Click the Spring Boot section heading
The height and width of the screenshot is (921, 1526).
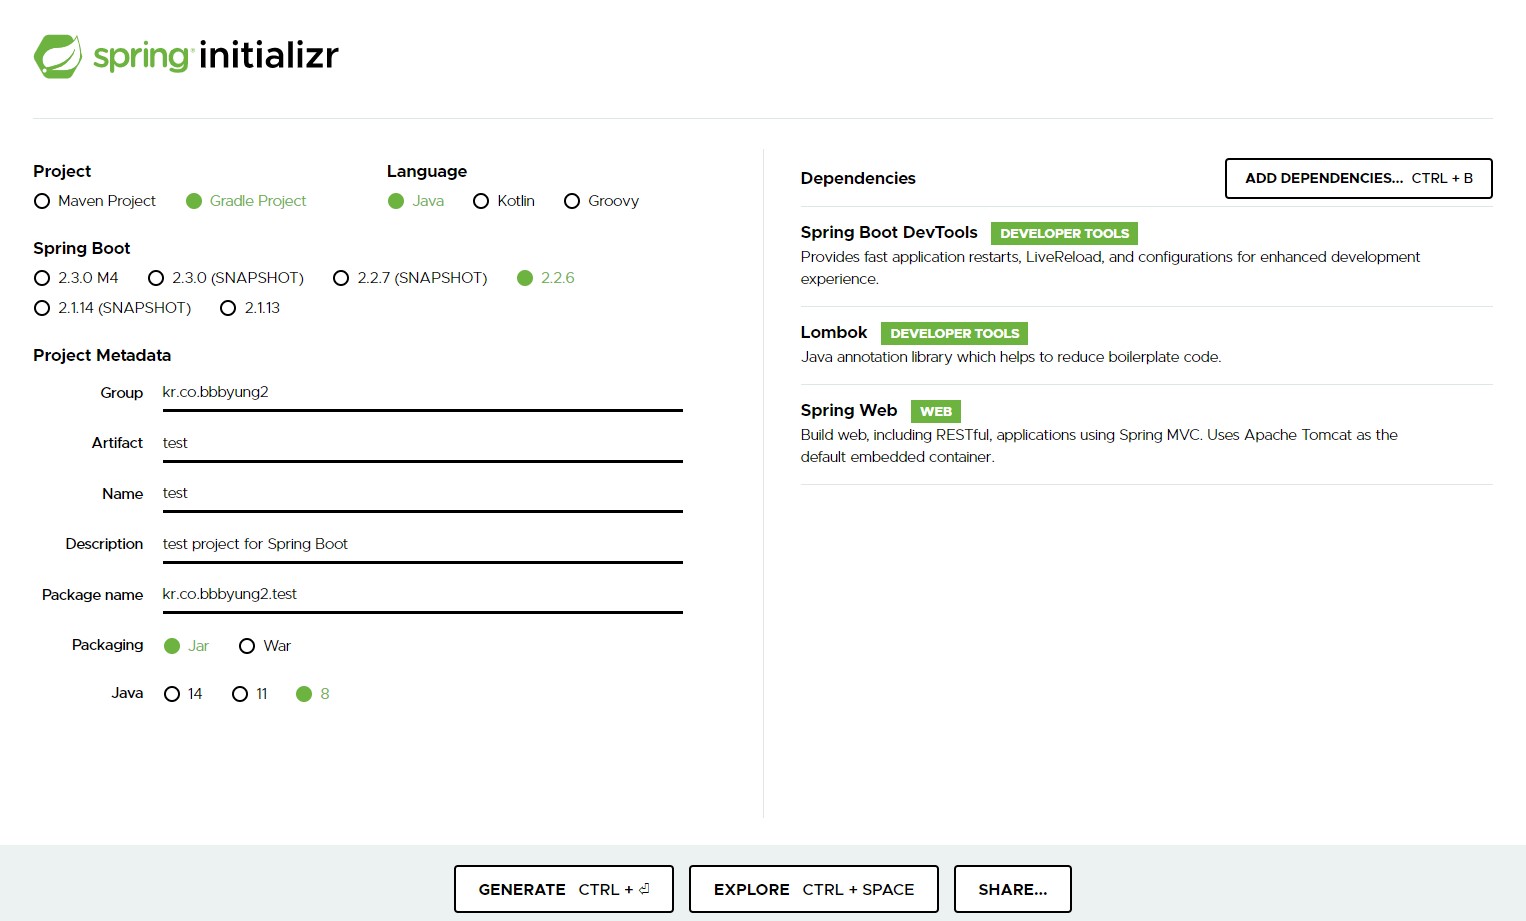coord(82,248)
